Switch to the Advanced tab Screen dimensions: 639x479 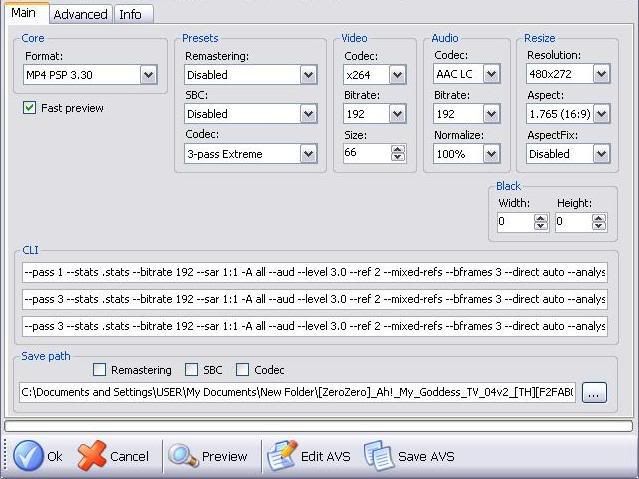[x=81, y=14]
